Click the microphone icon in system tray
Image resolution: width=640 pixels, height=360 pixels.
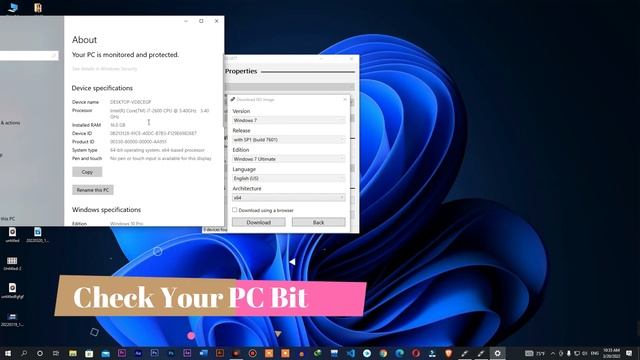(x=569, y=353)
